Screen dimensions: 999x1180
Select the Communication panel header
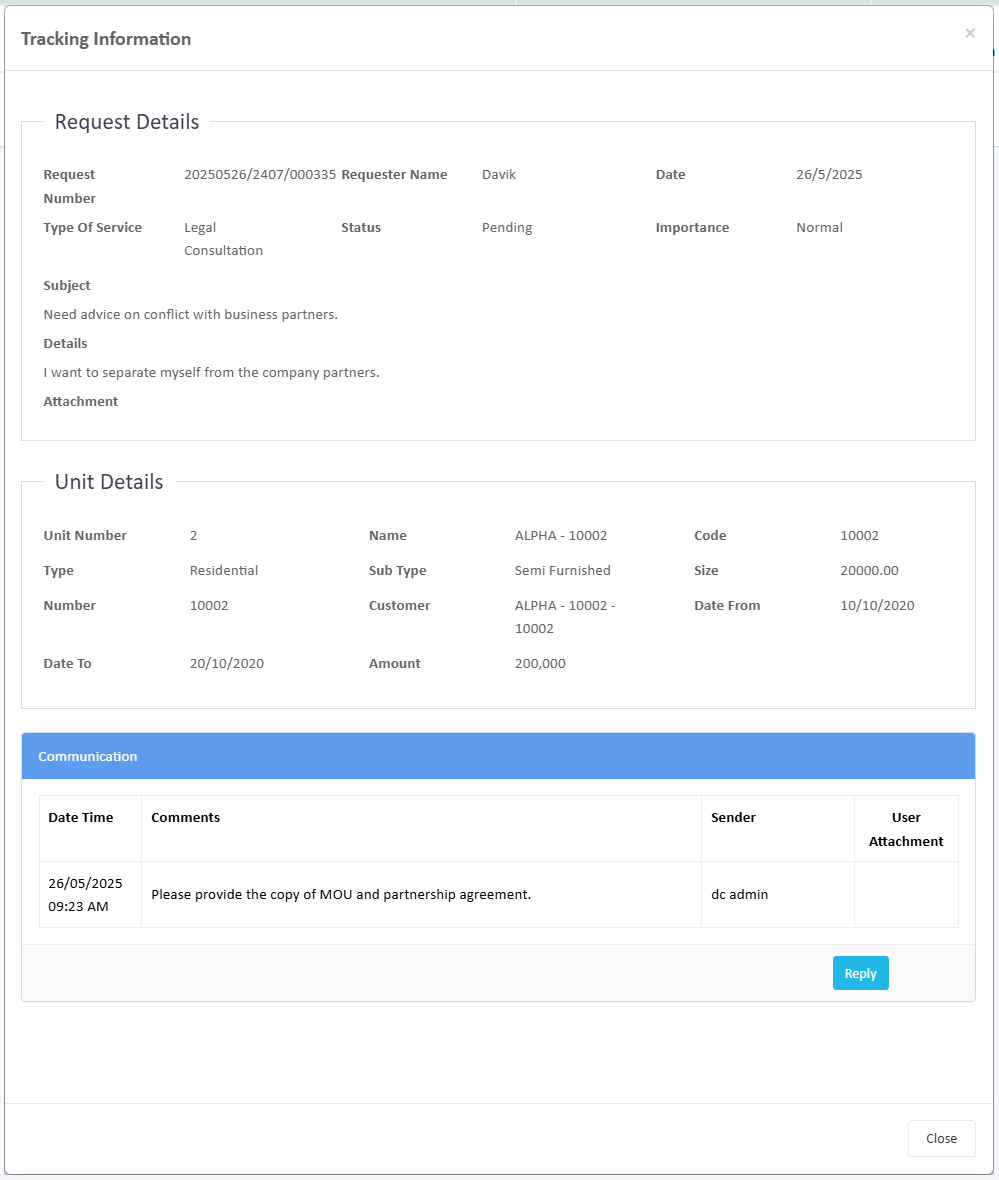[498, 756]
